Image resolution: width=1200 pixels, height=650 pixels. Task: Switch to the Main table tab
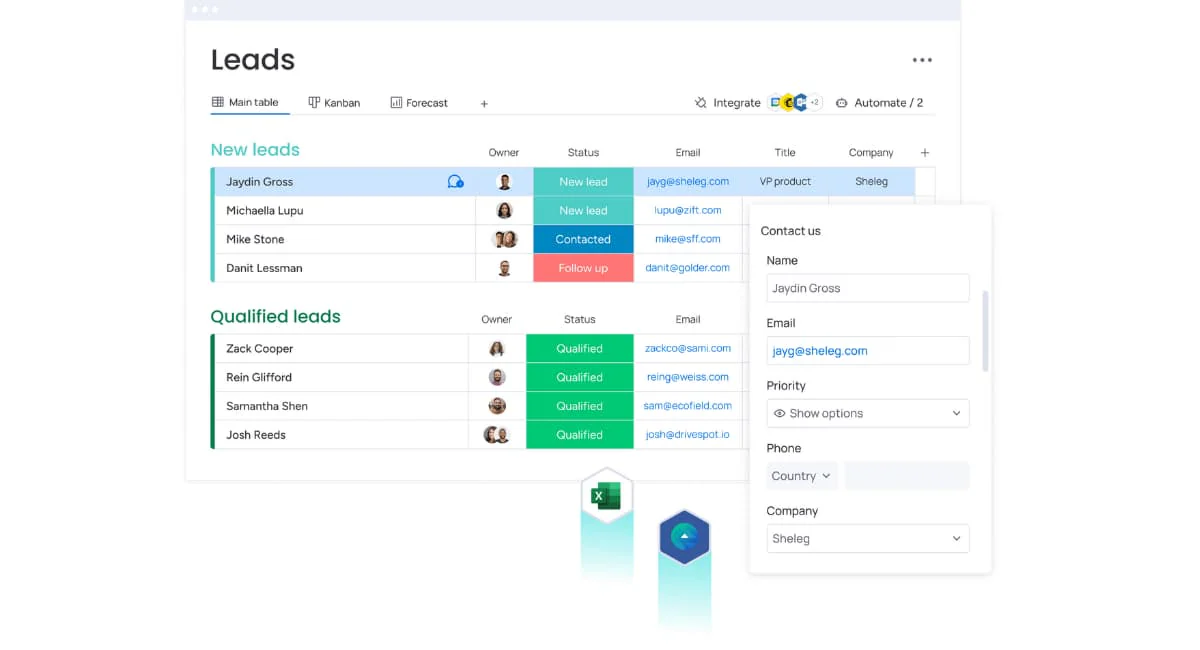coord(245,102)
